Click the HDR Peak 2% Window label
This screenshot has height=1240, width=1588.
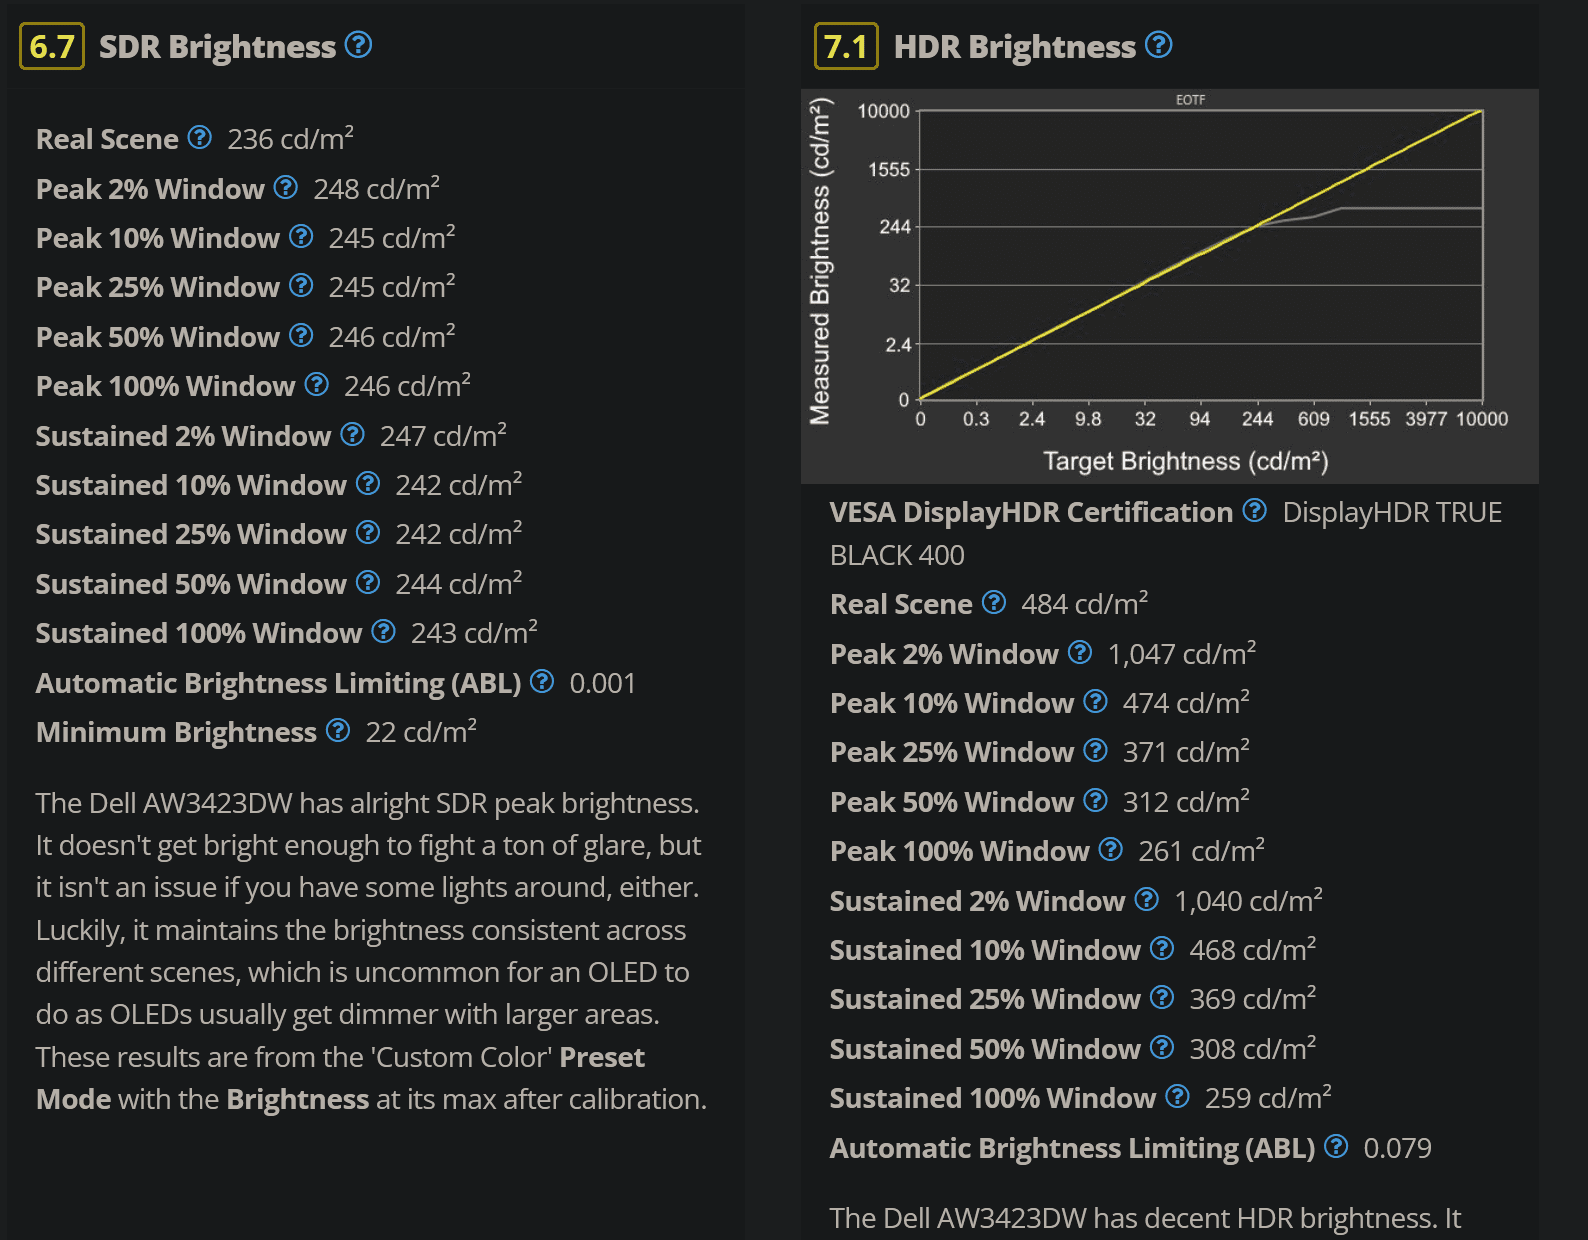tap(944, 654)
